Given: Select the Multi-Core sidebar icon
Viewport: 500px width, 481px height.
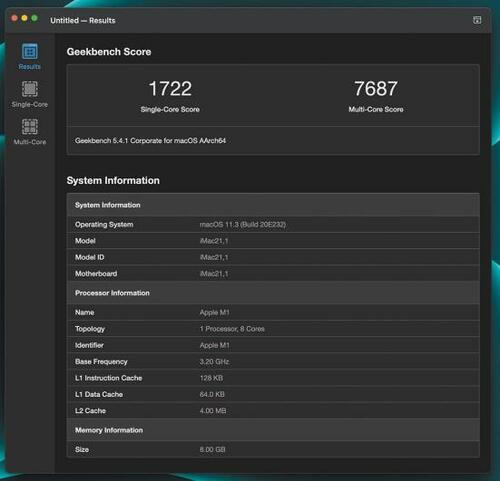Looking at the screenshot, I should [30, 127].
